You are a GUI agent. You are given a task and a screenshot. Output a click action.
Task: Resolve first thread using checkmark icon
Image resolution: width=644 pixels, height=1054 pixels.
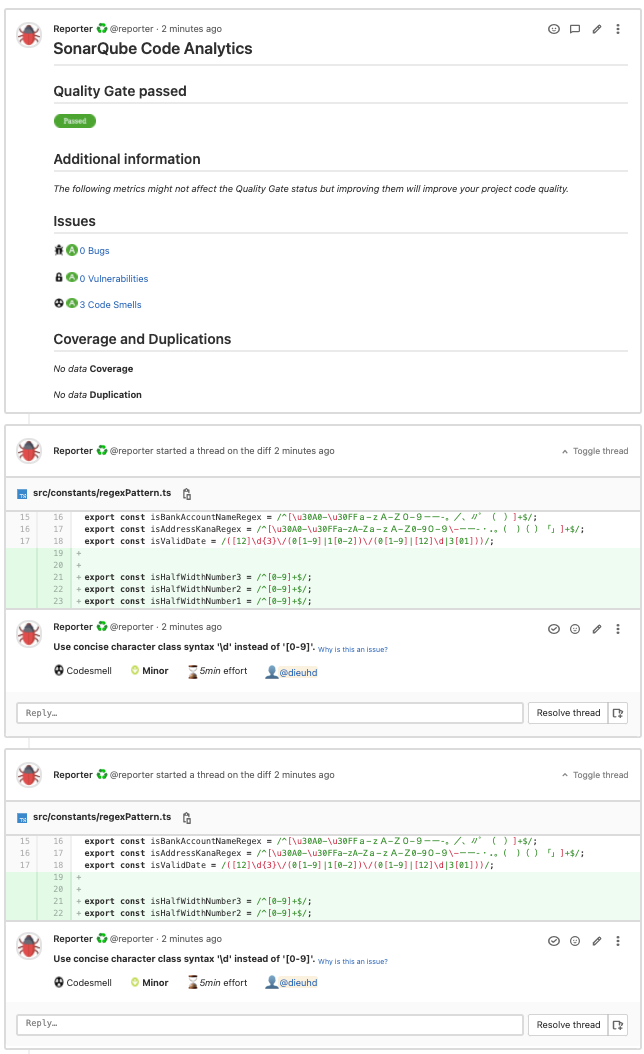553,629
